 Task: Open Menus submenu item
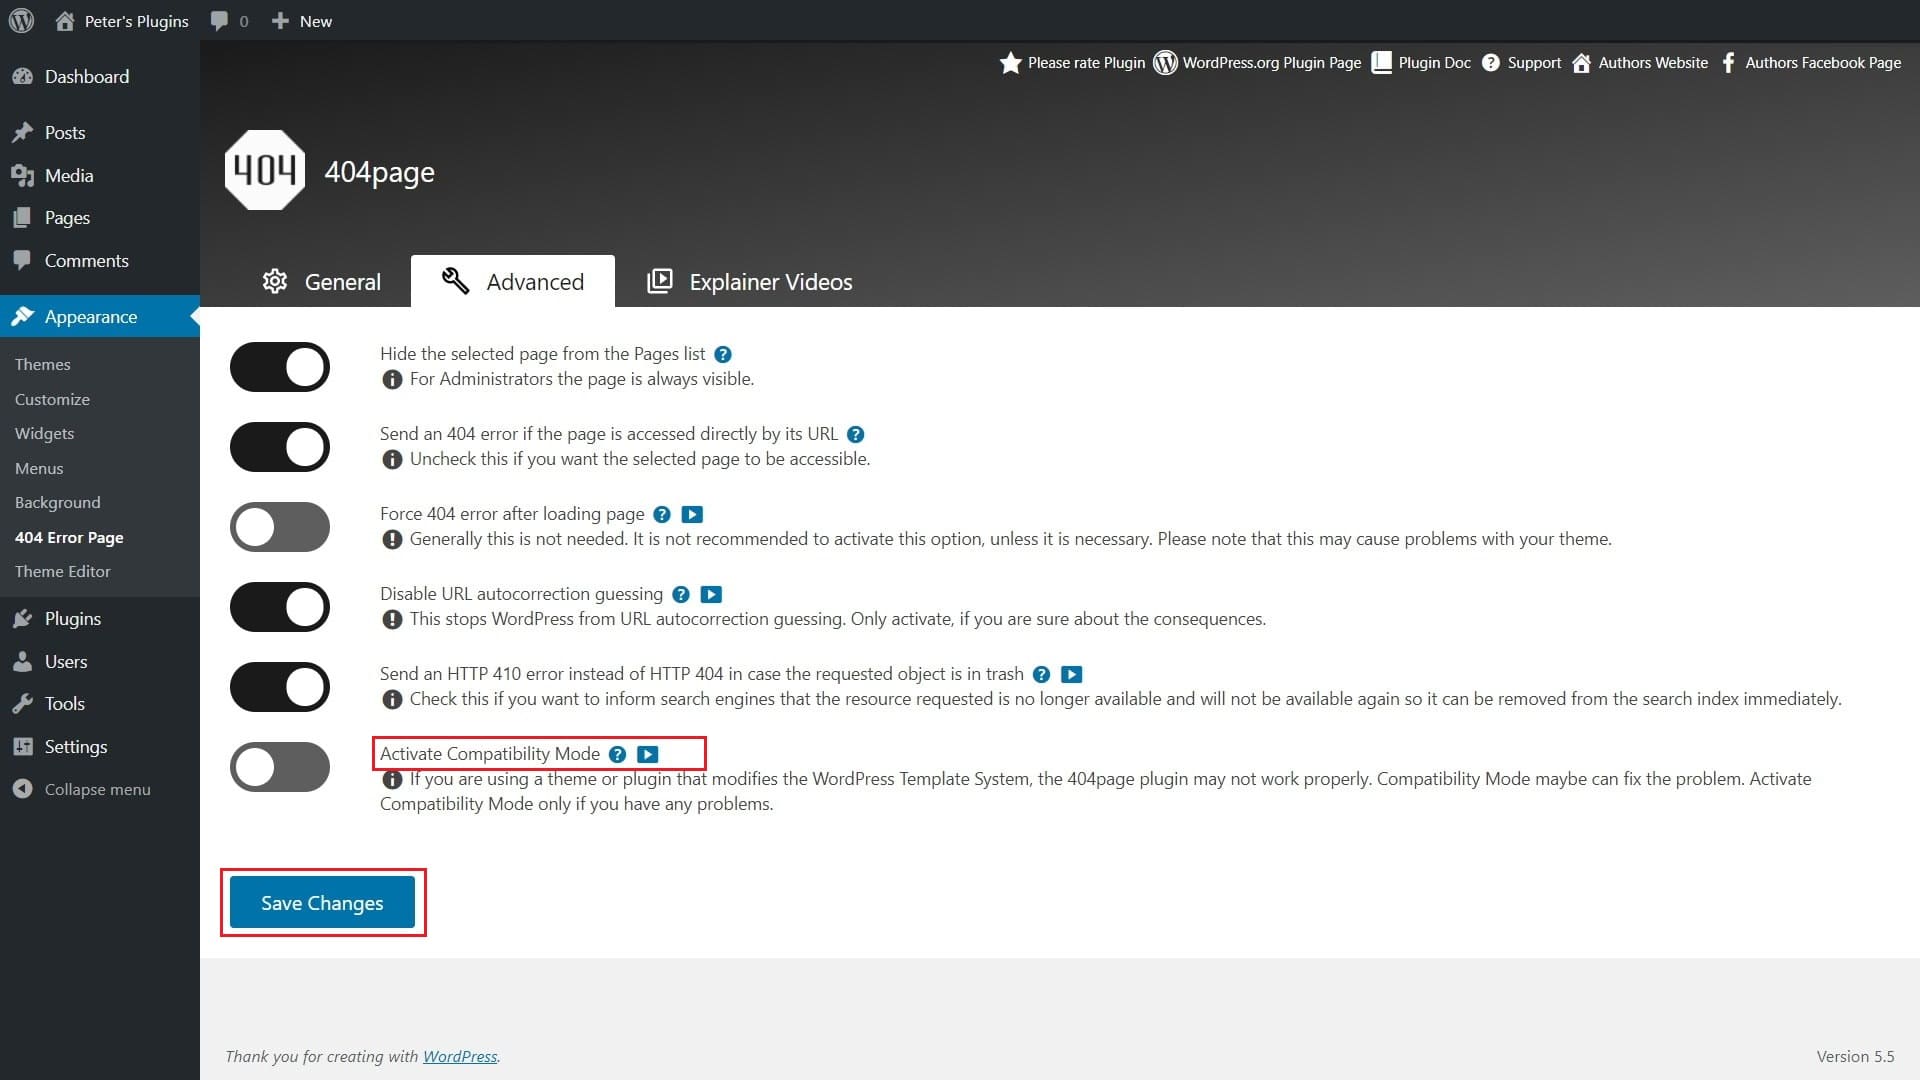click(x=39, y=468)
